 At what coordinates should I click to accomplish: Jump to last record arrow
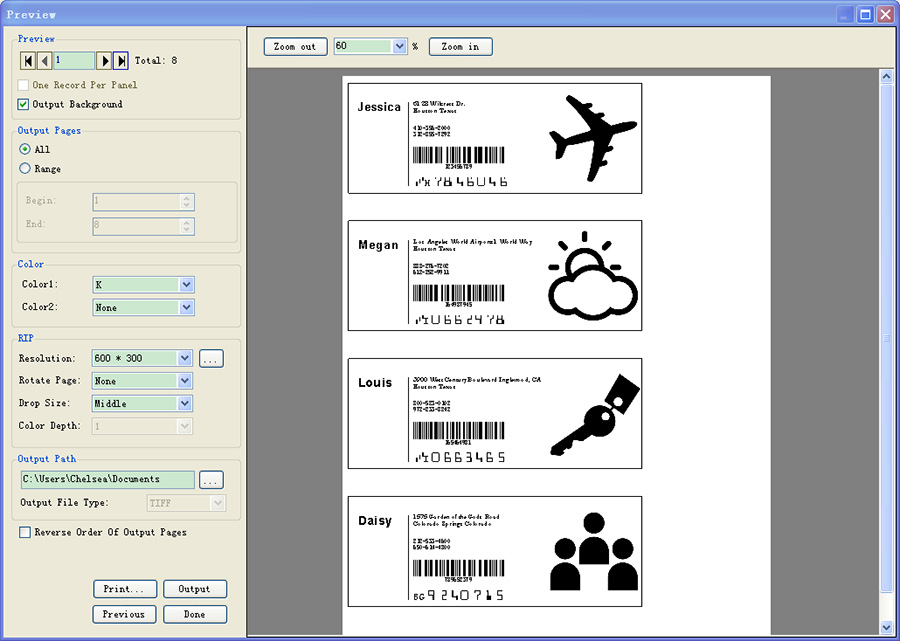pyautogui.click(x=121, y=61)
